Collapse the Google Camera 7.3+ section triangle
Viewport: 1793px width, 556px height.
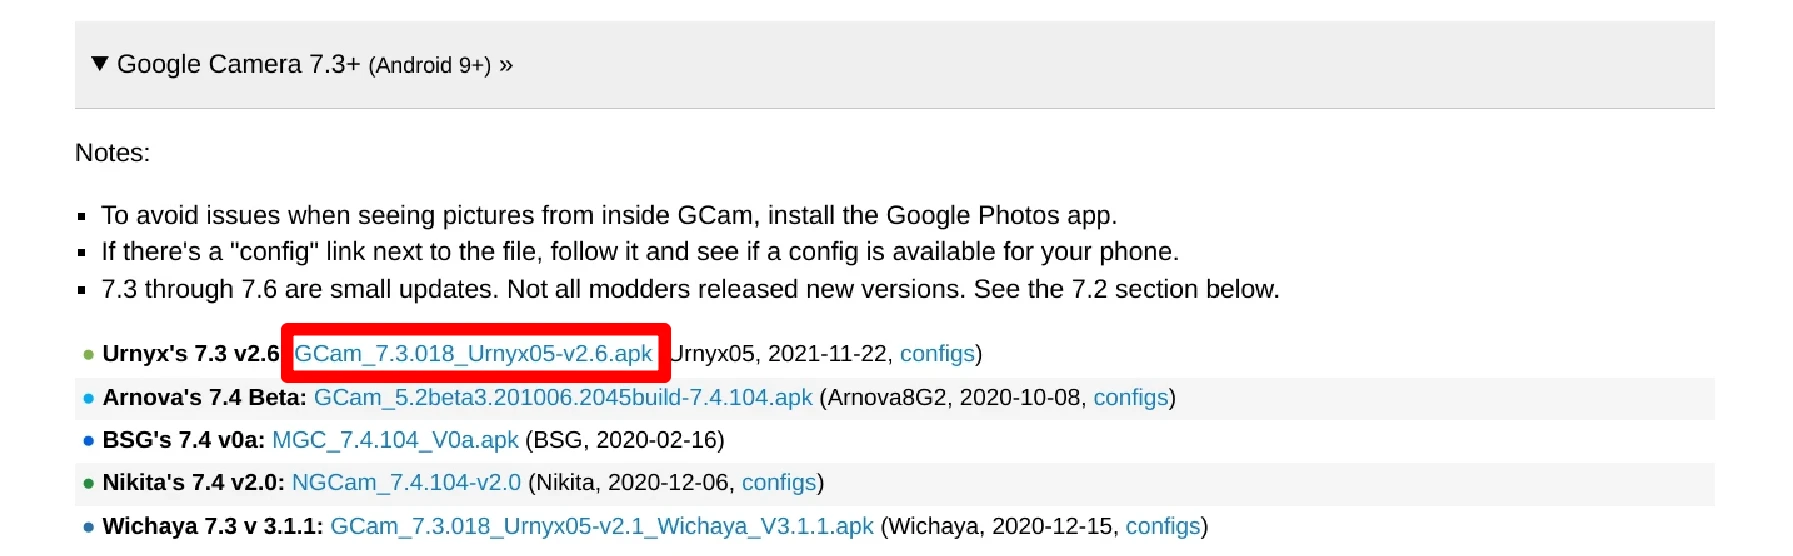[99, 64]
